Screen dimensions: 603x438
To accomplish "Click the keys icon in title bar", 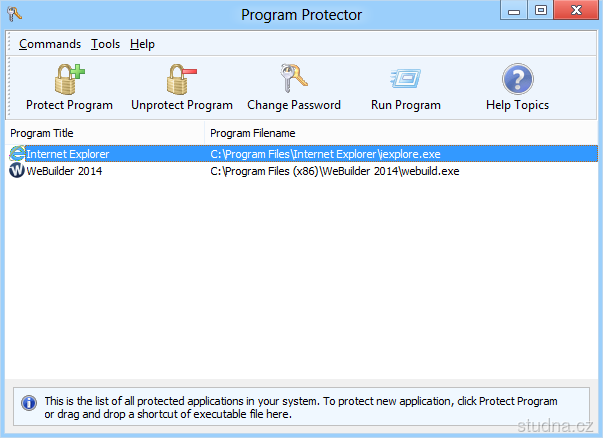I will click(14, 14).
